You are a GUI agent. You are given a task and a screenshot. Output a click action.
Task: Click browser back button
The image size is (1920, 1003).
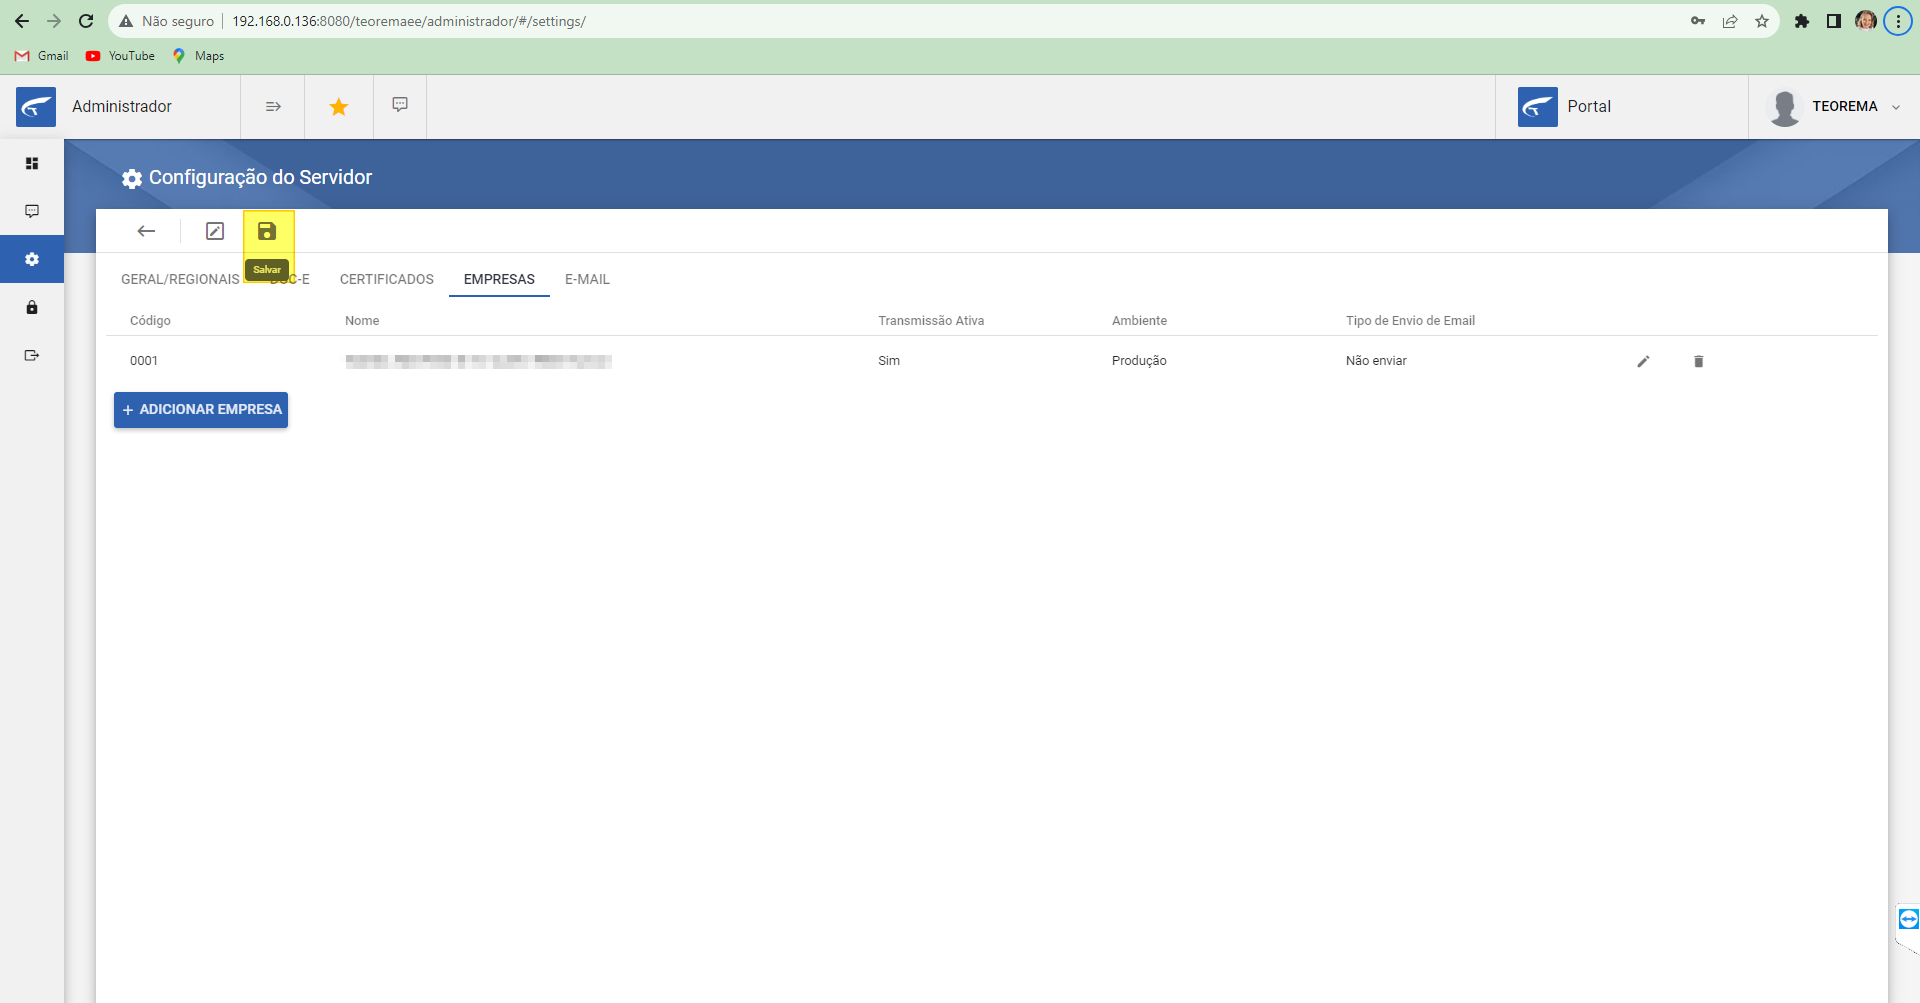pyautogui.click(x=22, y=21)
